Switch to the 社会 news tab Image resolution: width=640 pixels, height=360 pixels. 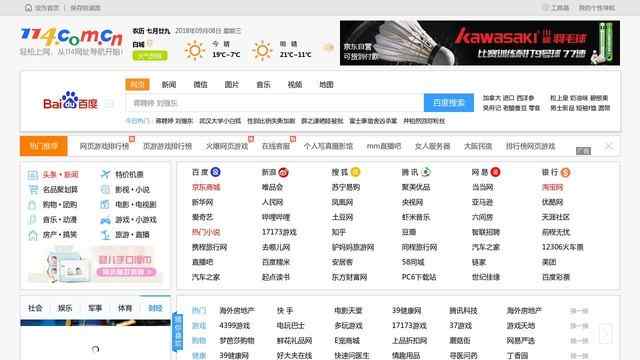click(35, 308)
